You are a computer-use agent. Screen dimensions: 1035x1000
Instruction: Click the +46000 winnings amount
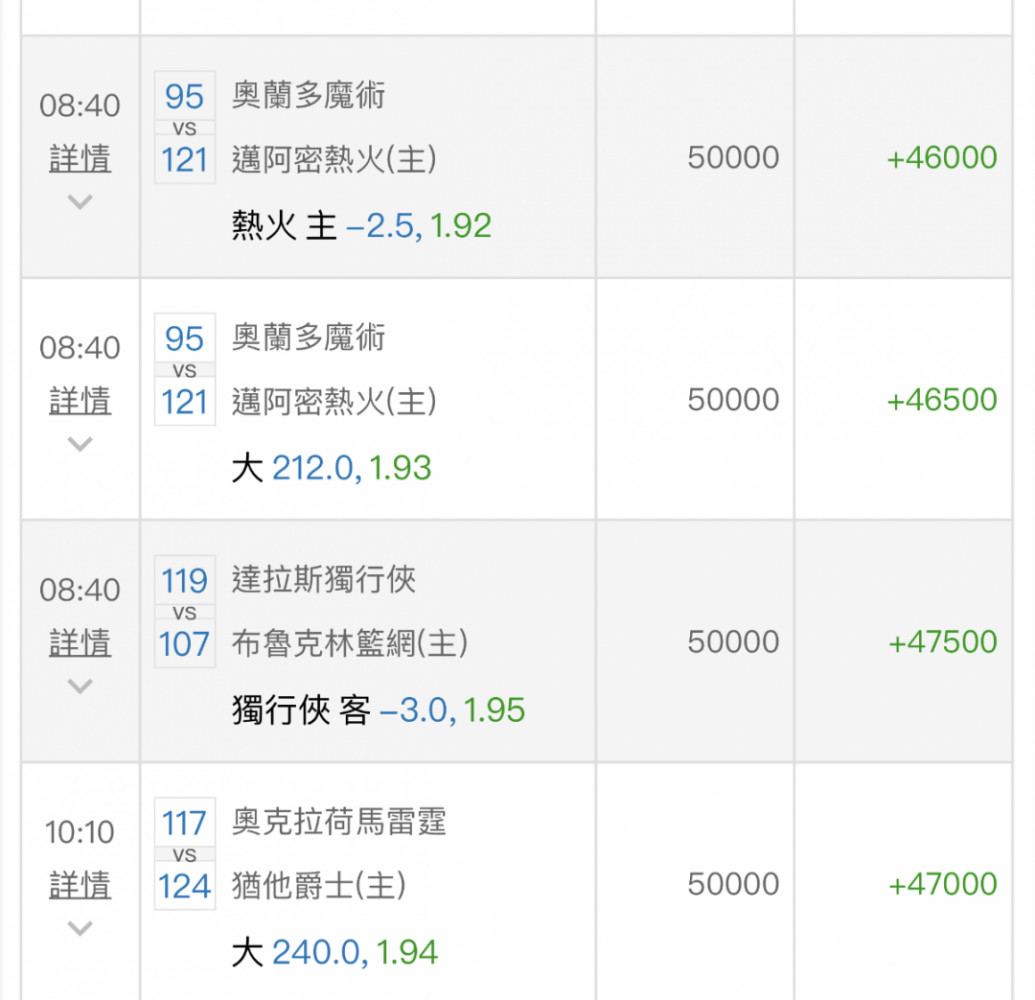click(942, 158)
